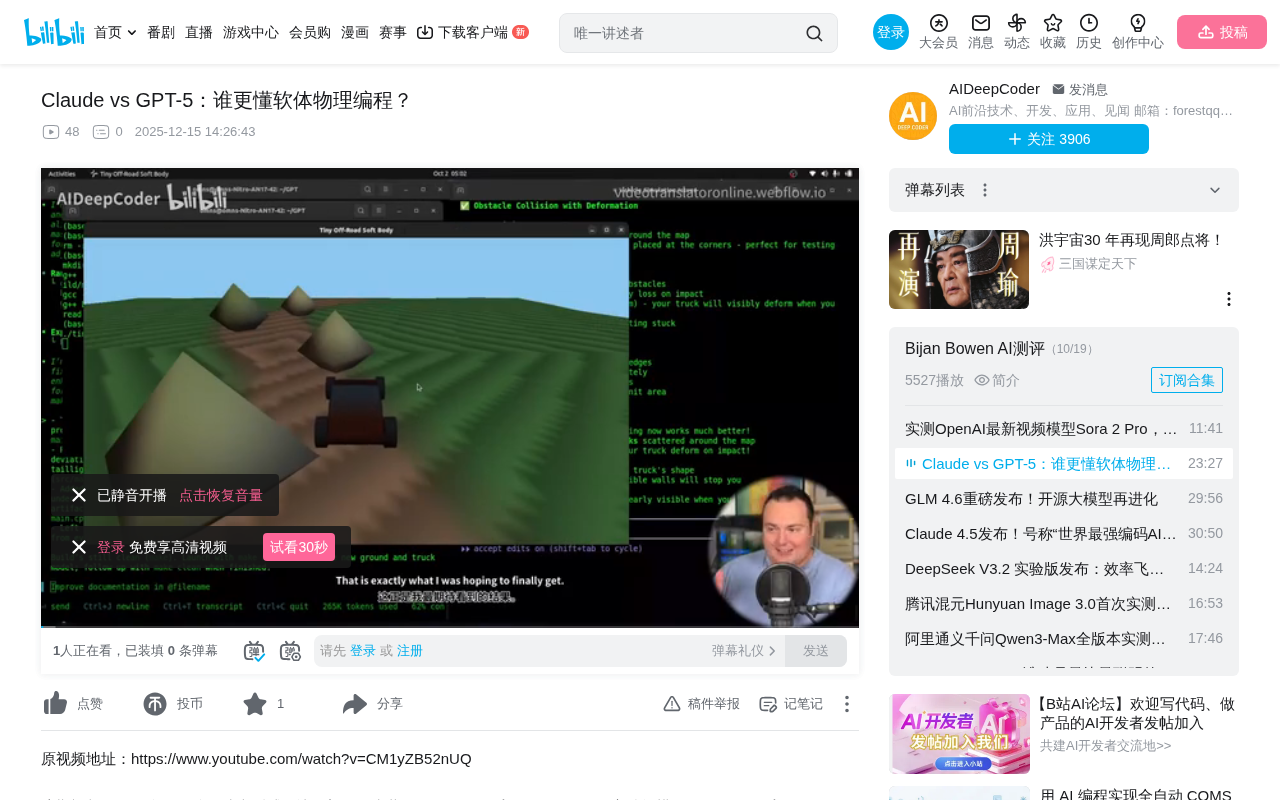This screenshot has height=800, width=1280.
Task: Go to 游戏中心 page
Action: tap(251, 32)
